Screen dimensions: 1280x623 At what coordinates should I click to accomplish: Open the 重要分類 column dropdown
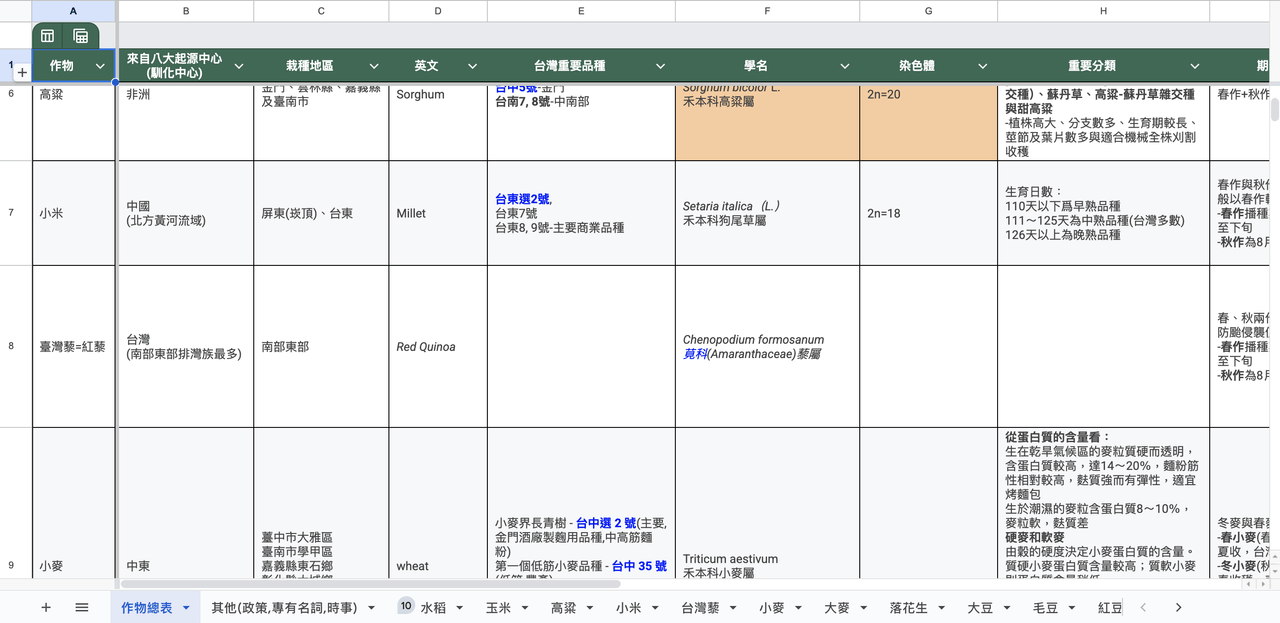pos(1194,66)
